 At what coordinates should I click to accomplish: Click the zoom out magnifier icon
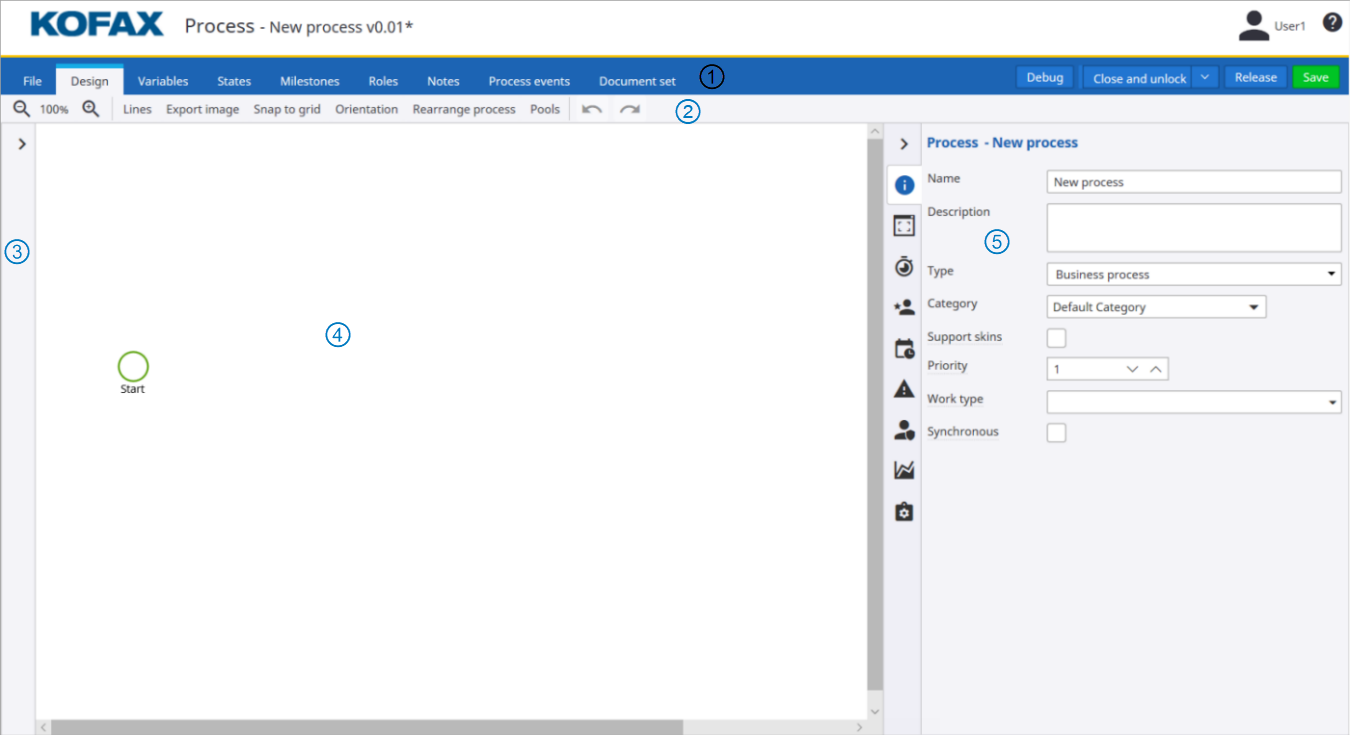click(21, 109)
